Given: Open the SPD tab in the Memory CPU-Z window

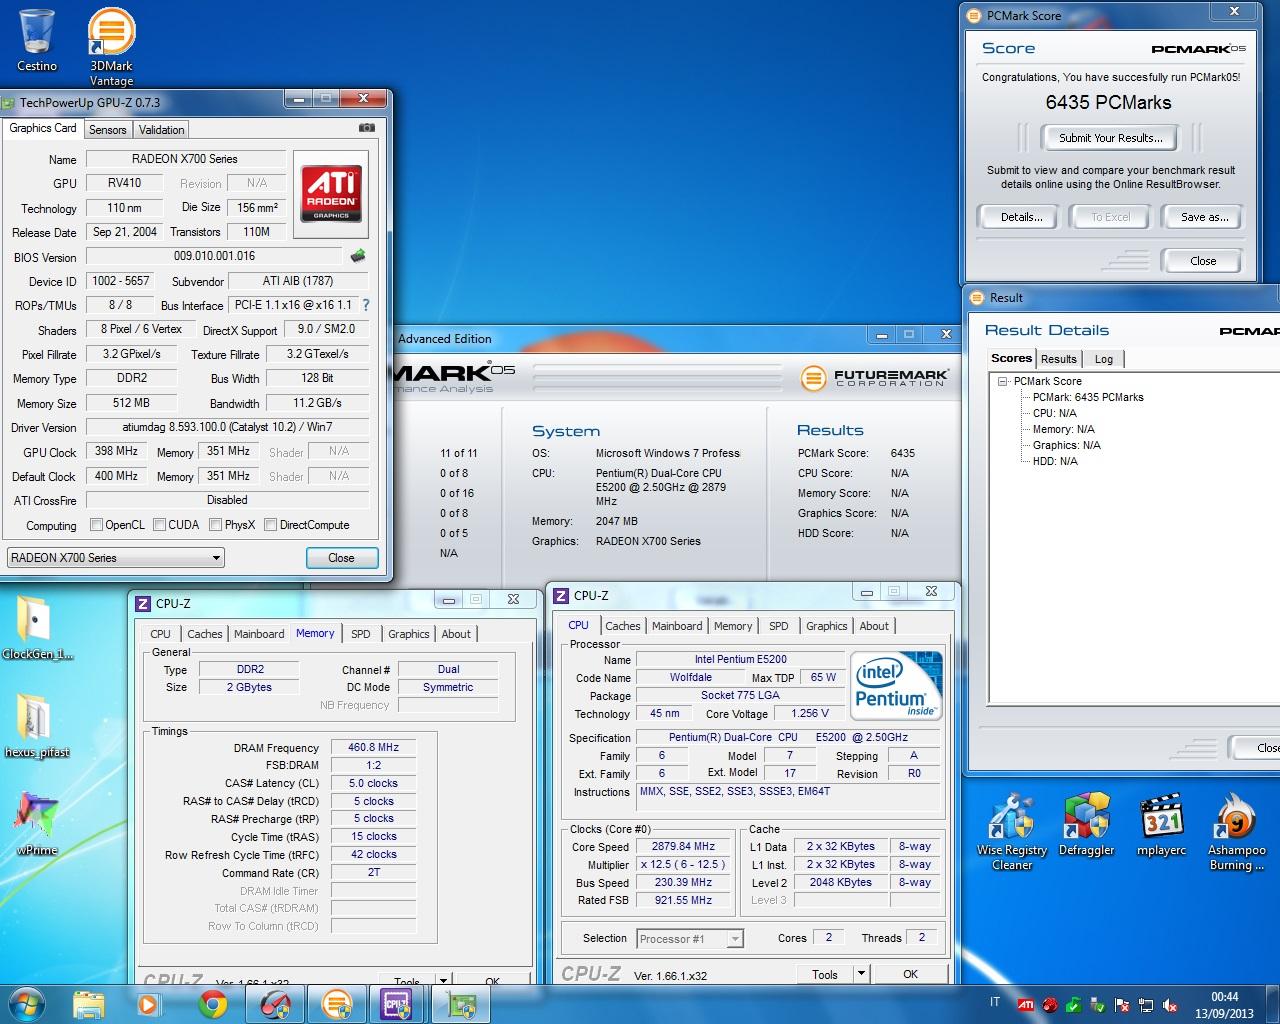Looking at the screenshot, I should click(x=361, y=634).
